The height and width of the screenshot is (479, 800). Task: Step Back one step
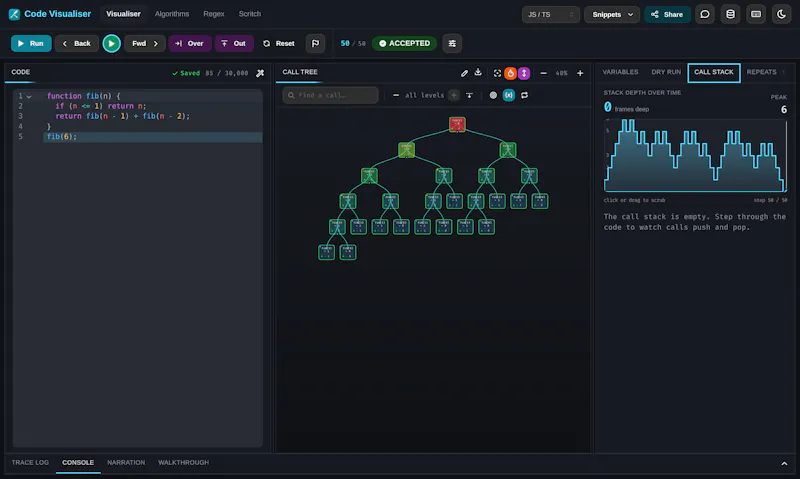pyautogui.click(x=77, y=43)
